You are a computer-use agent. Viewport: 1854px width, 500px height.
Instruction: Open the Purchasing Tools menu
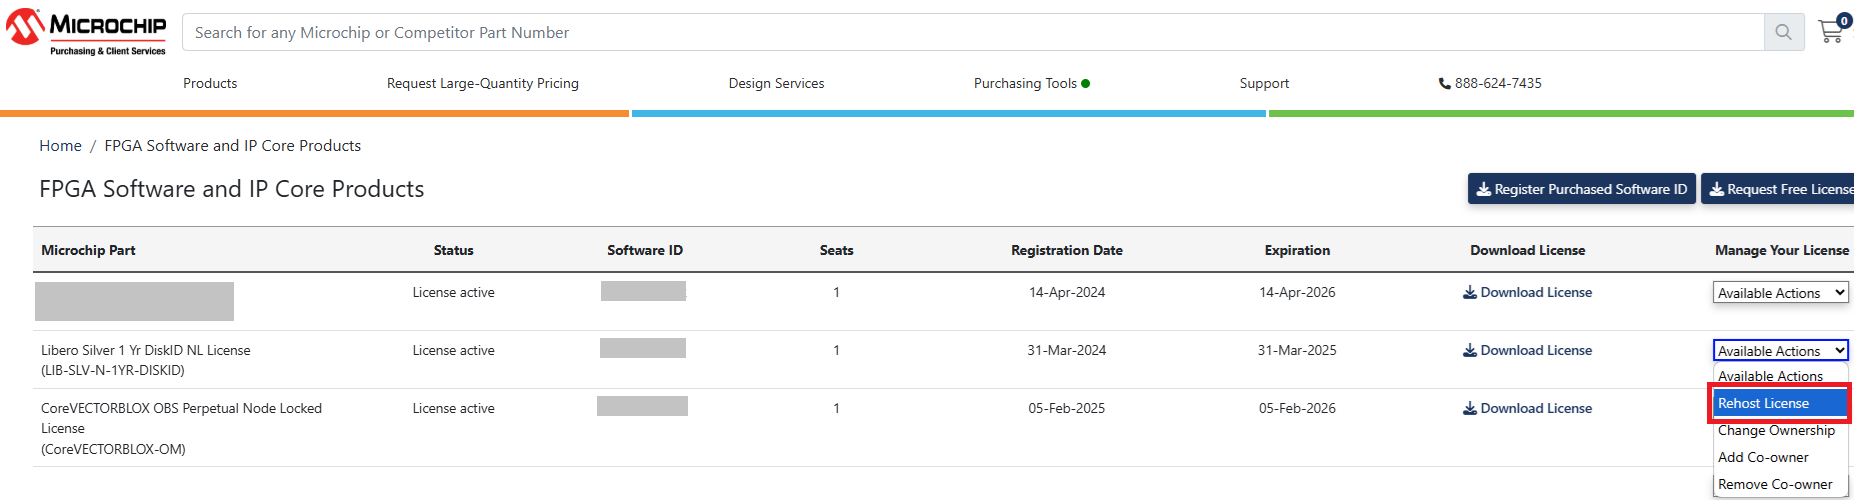click(1026, 84)
